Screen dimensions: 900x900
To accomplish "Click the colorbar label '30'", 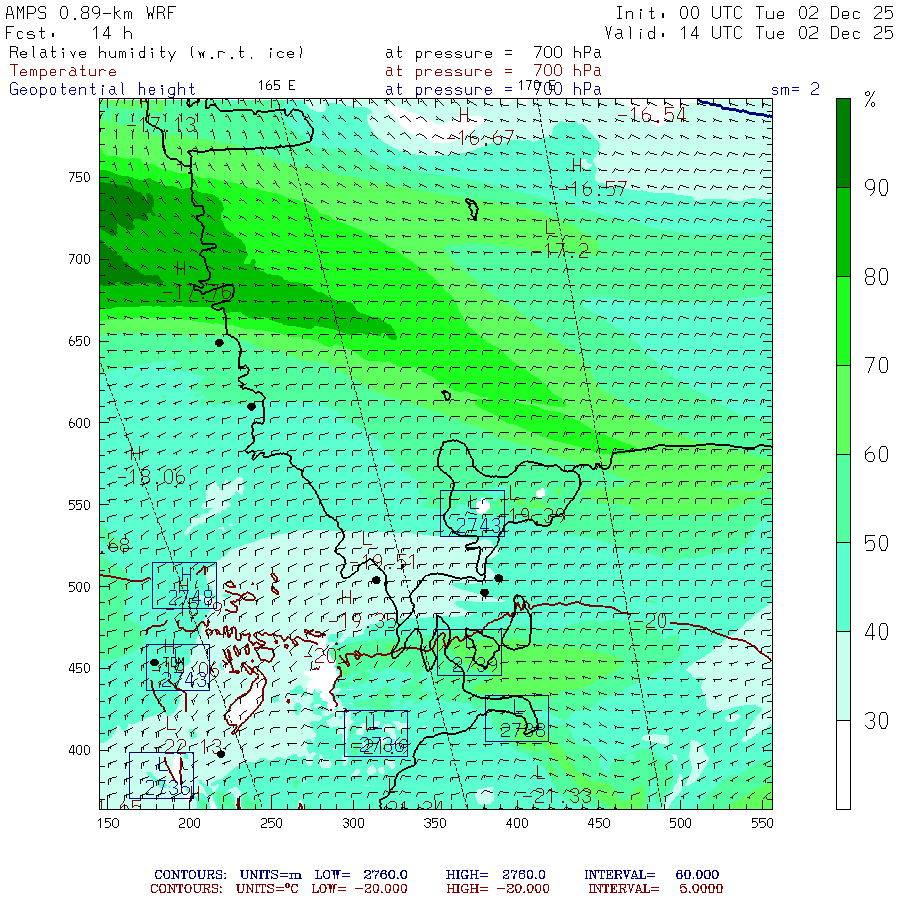I will 876,721.
